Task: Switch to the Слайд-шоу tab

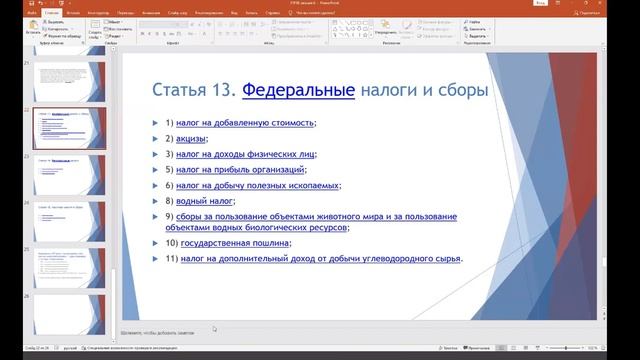Action: [x=178, y=13]
